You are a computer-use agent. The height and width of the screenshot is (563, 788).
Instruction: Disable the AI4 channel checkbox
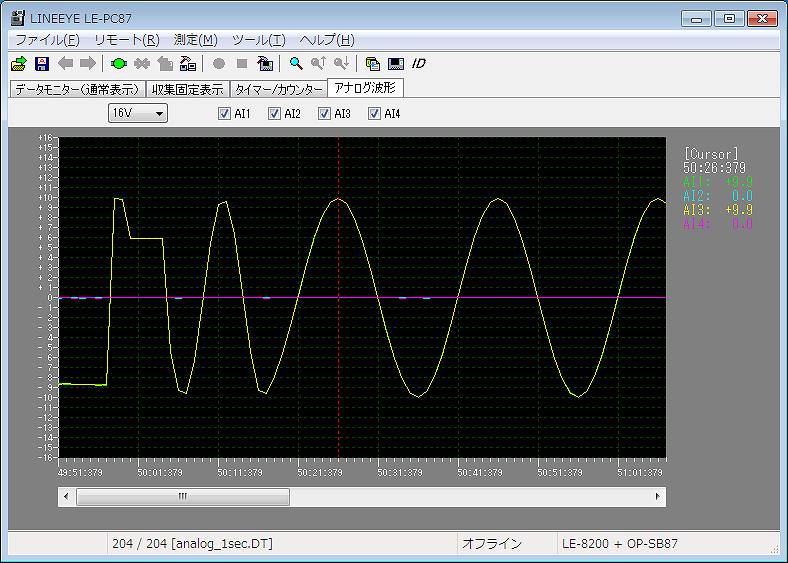tap(375, 114)
